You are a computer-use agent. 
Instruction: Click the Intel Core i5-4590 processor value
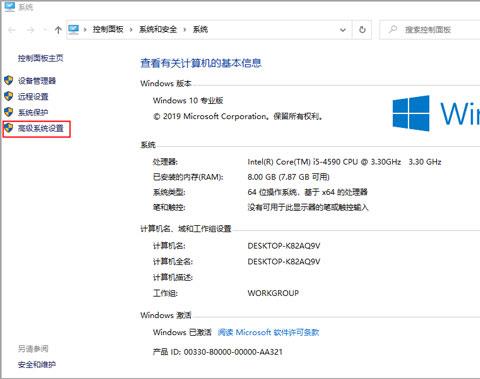344,162
